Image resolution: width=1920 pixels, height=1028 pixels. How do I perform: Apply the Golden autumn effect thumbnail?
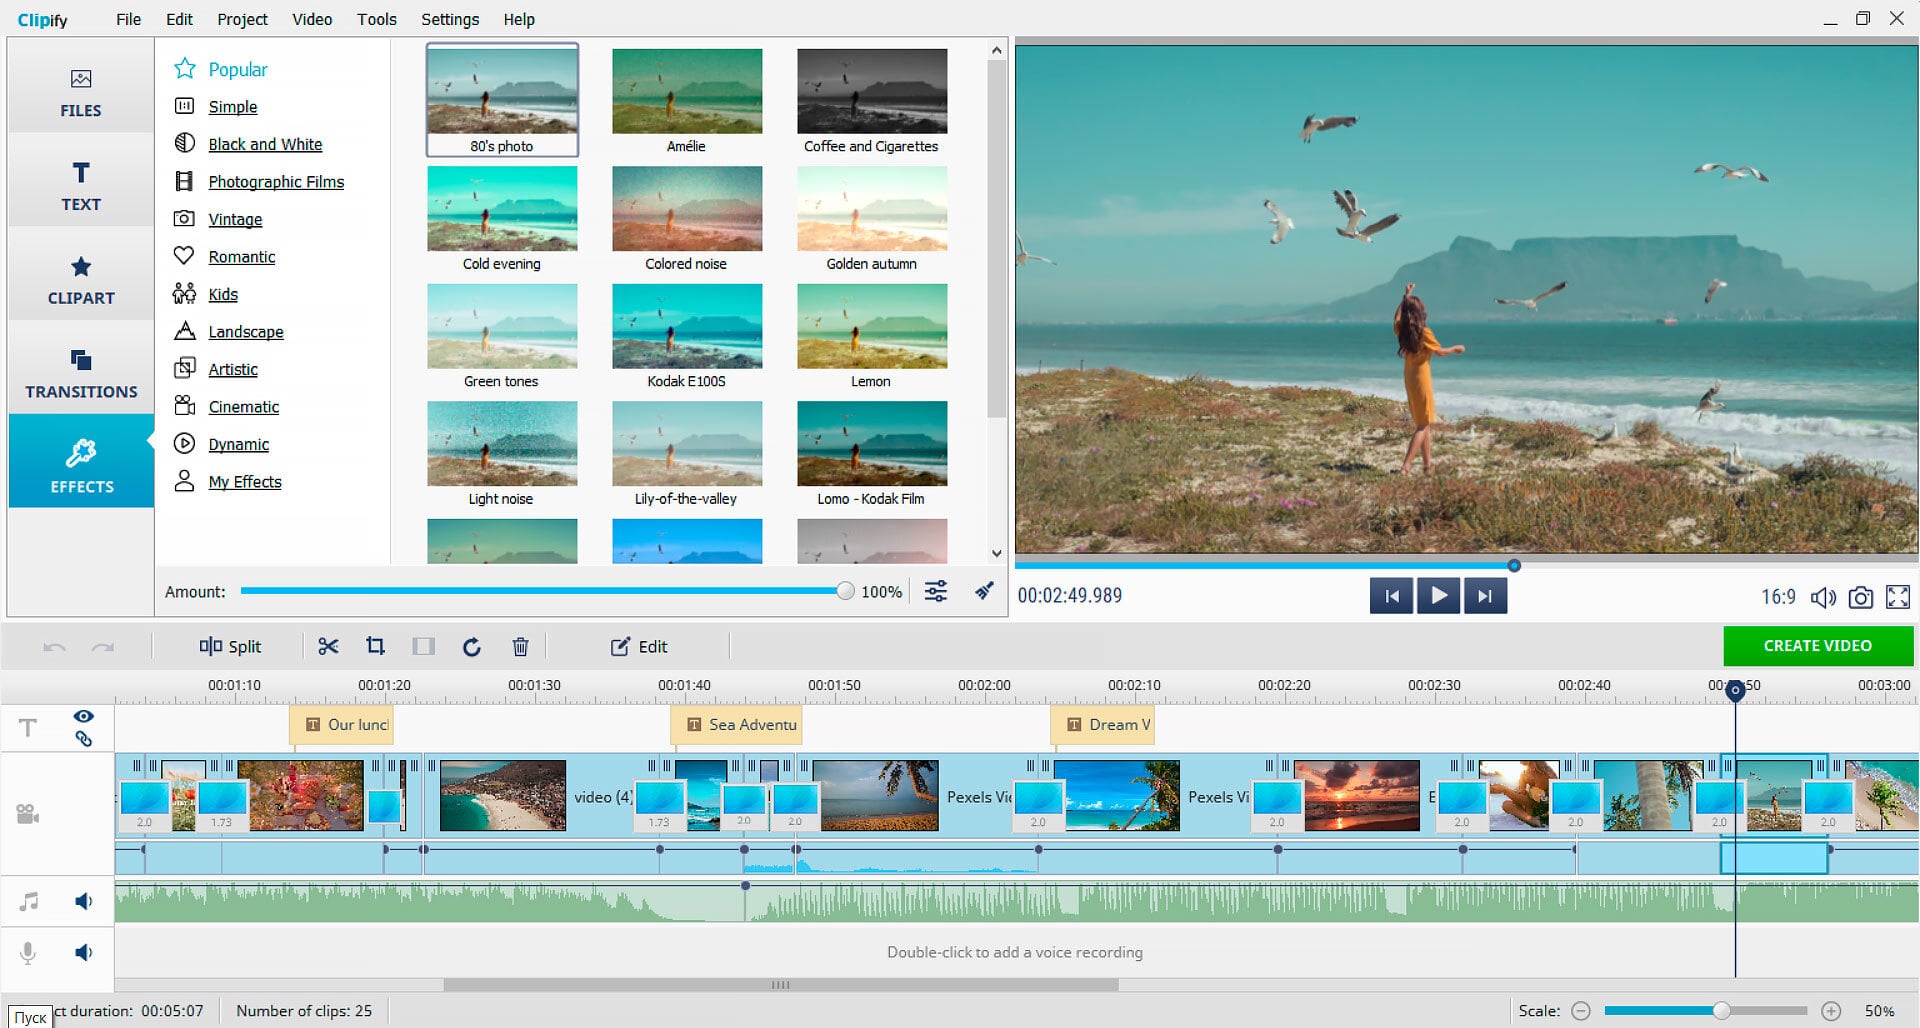[871, 210]
